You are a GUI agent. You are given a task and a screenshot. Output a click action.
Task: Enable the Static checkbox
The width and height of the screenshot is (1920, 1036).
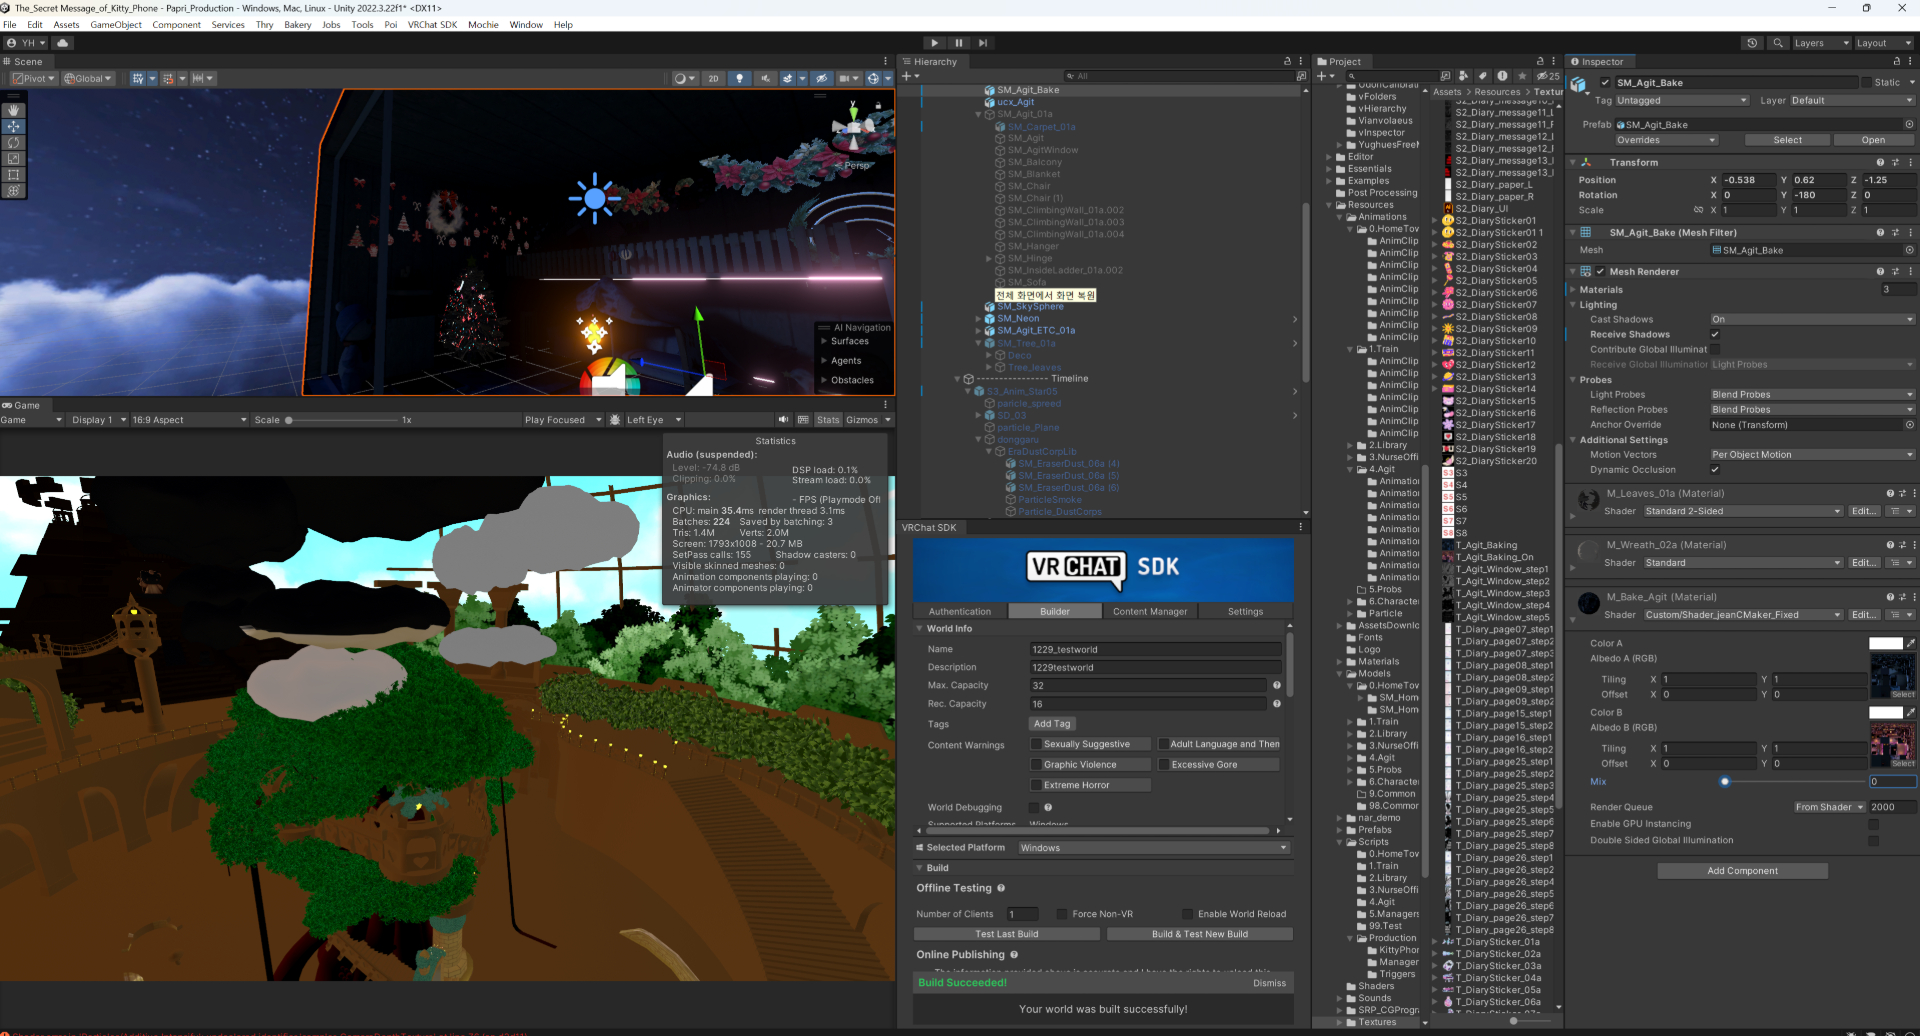(1866, 83)
